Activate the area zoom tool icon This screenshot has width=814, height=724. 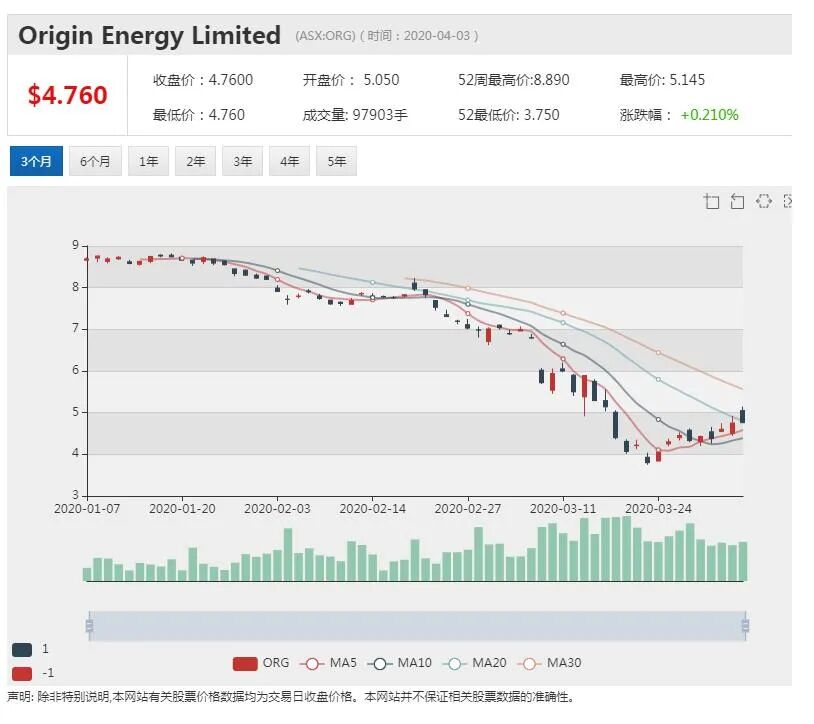click(711, 201)
